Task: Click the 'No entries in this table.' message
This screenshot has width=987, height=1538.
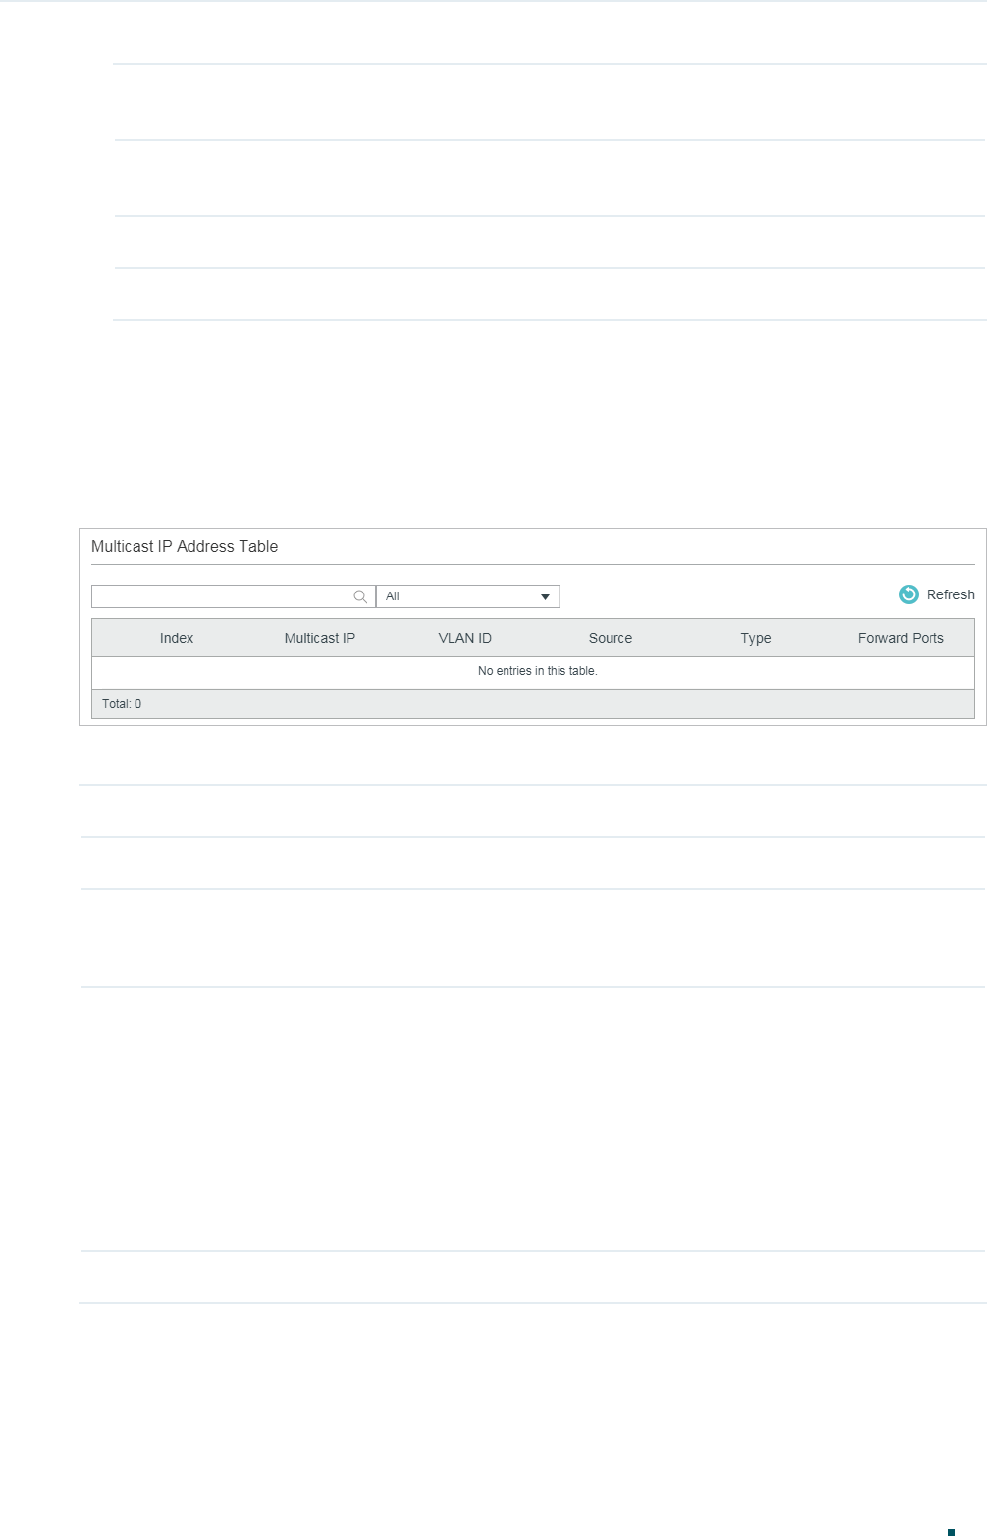Action: 537,671
